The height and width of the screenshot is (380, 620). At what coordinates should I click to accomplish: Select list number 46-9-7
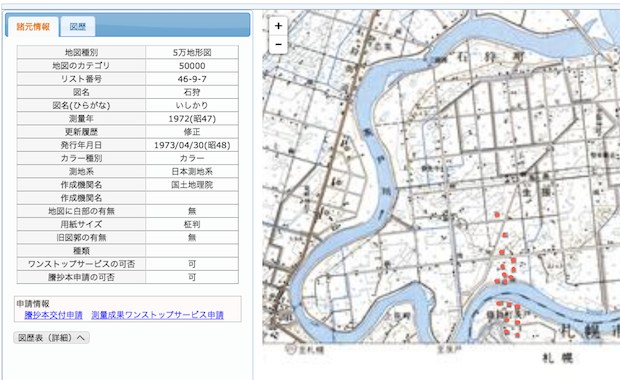click(x=192, y=79)
